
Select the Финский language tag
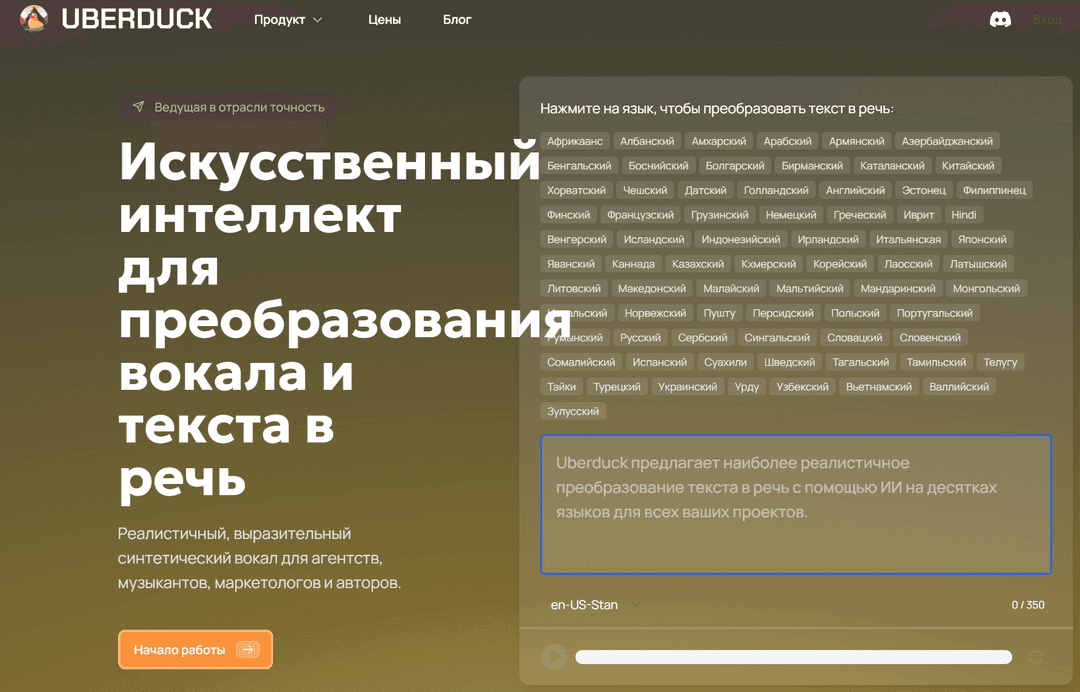pyautogui.click(x=568, y=215)
